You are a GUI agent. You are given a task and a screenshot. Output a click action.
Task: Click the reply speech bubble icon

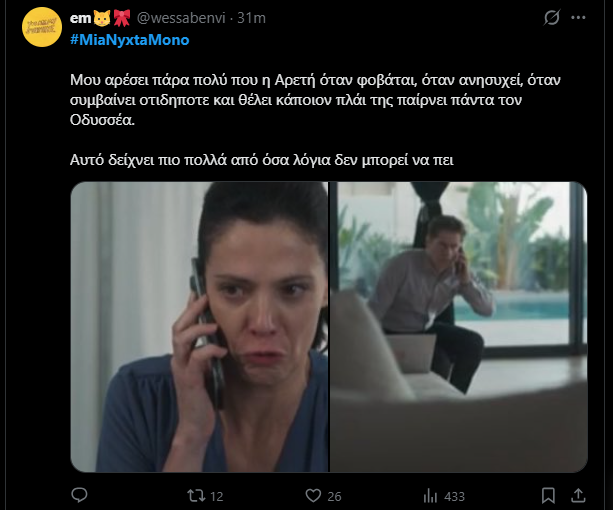click(79, 494)
